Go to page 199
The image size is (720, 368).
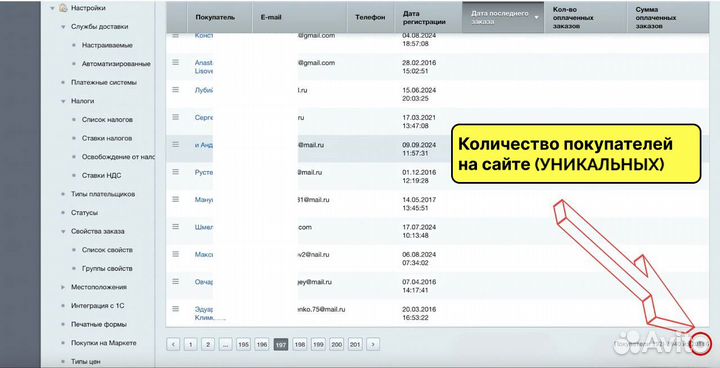[318, 344]
